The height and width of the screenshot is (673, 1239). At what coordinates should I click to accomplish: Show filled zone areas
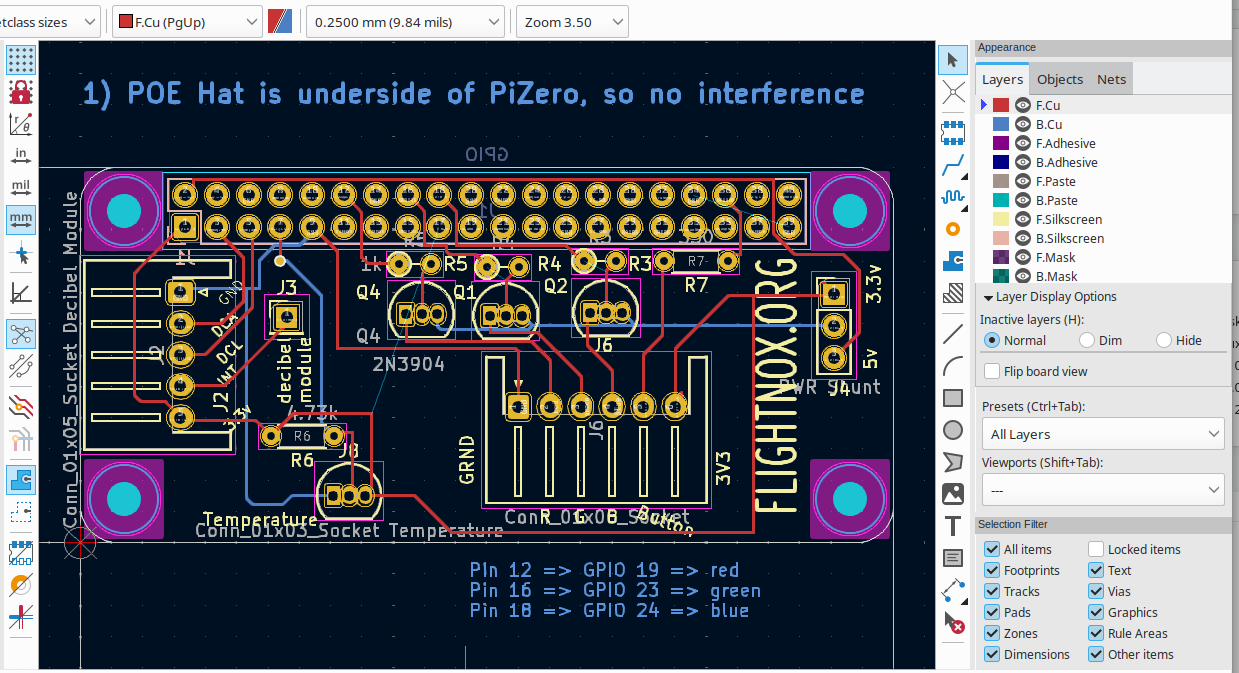[x=20, y=480]
